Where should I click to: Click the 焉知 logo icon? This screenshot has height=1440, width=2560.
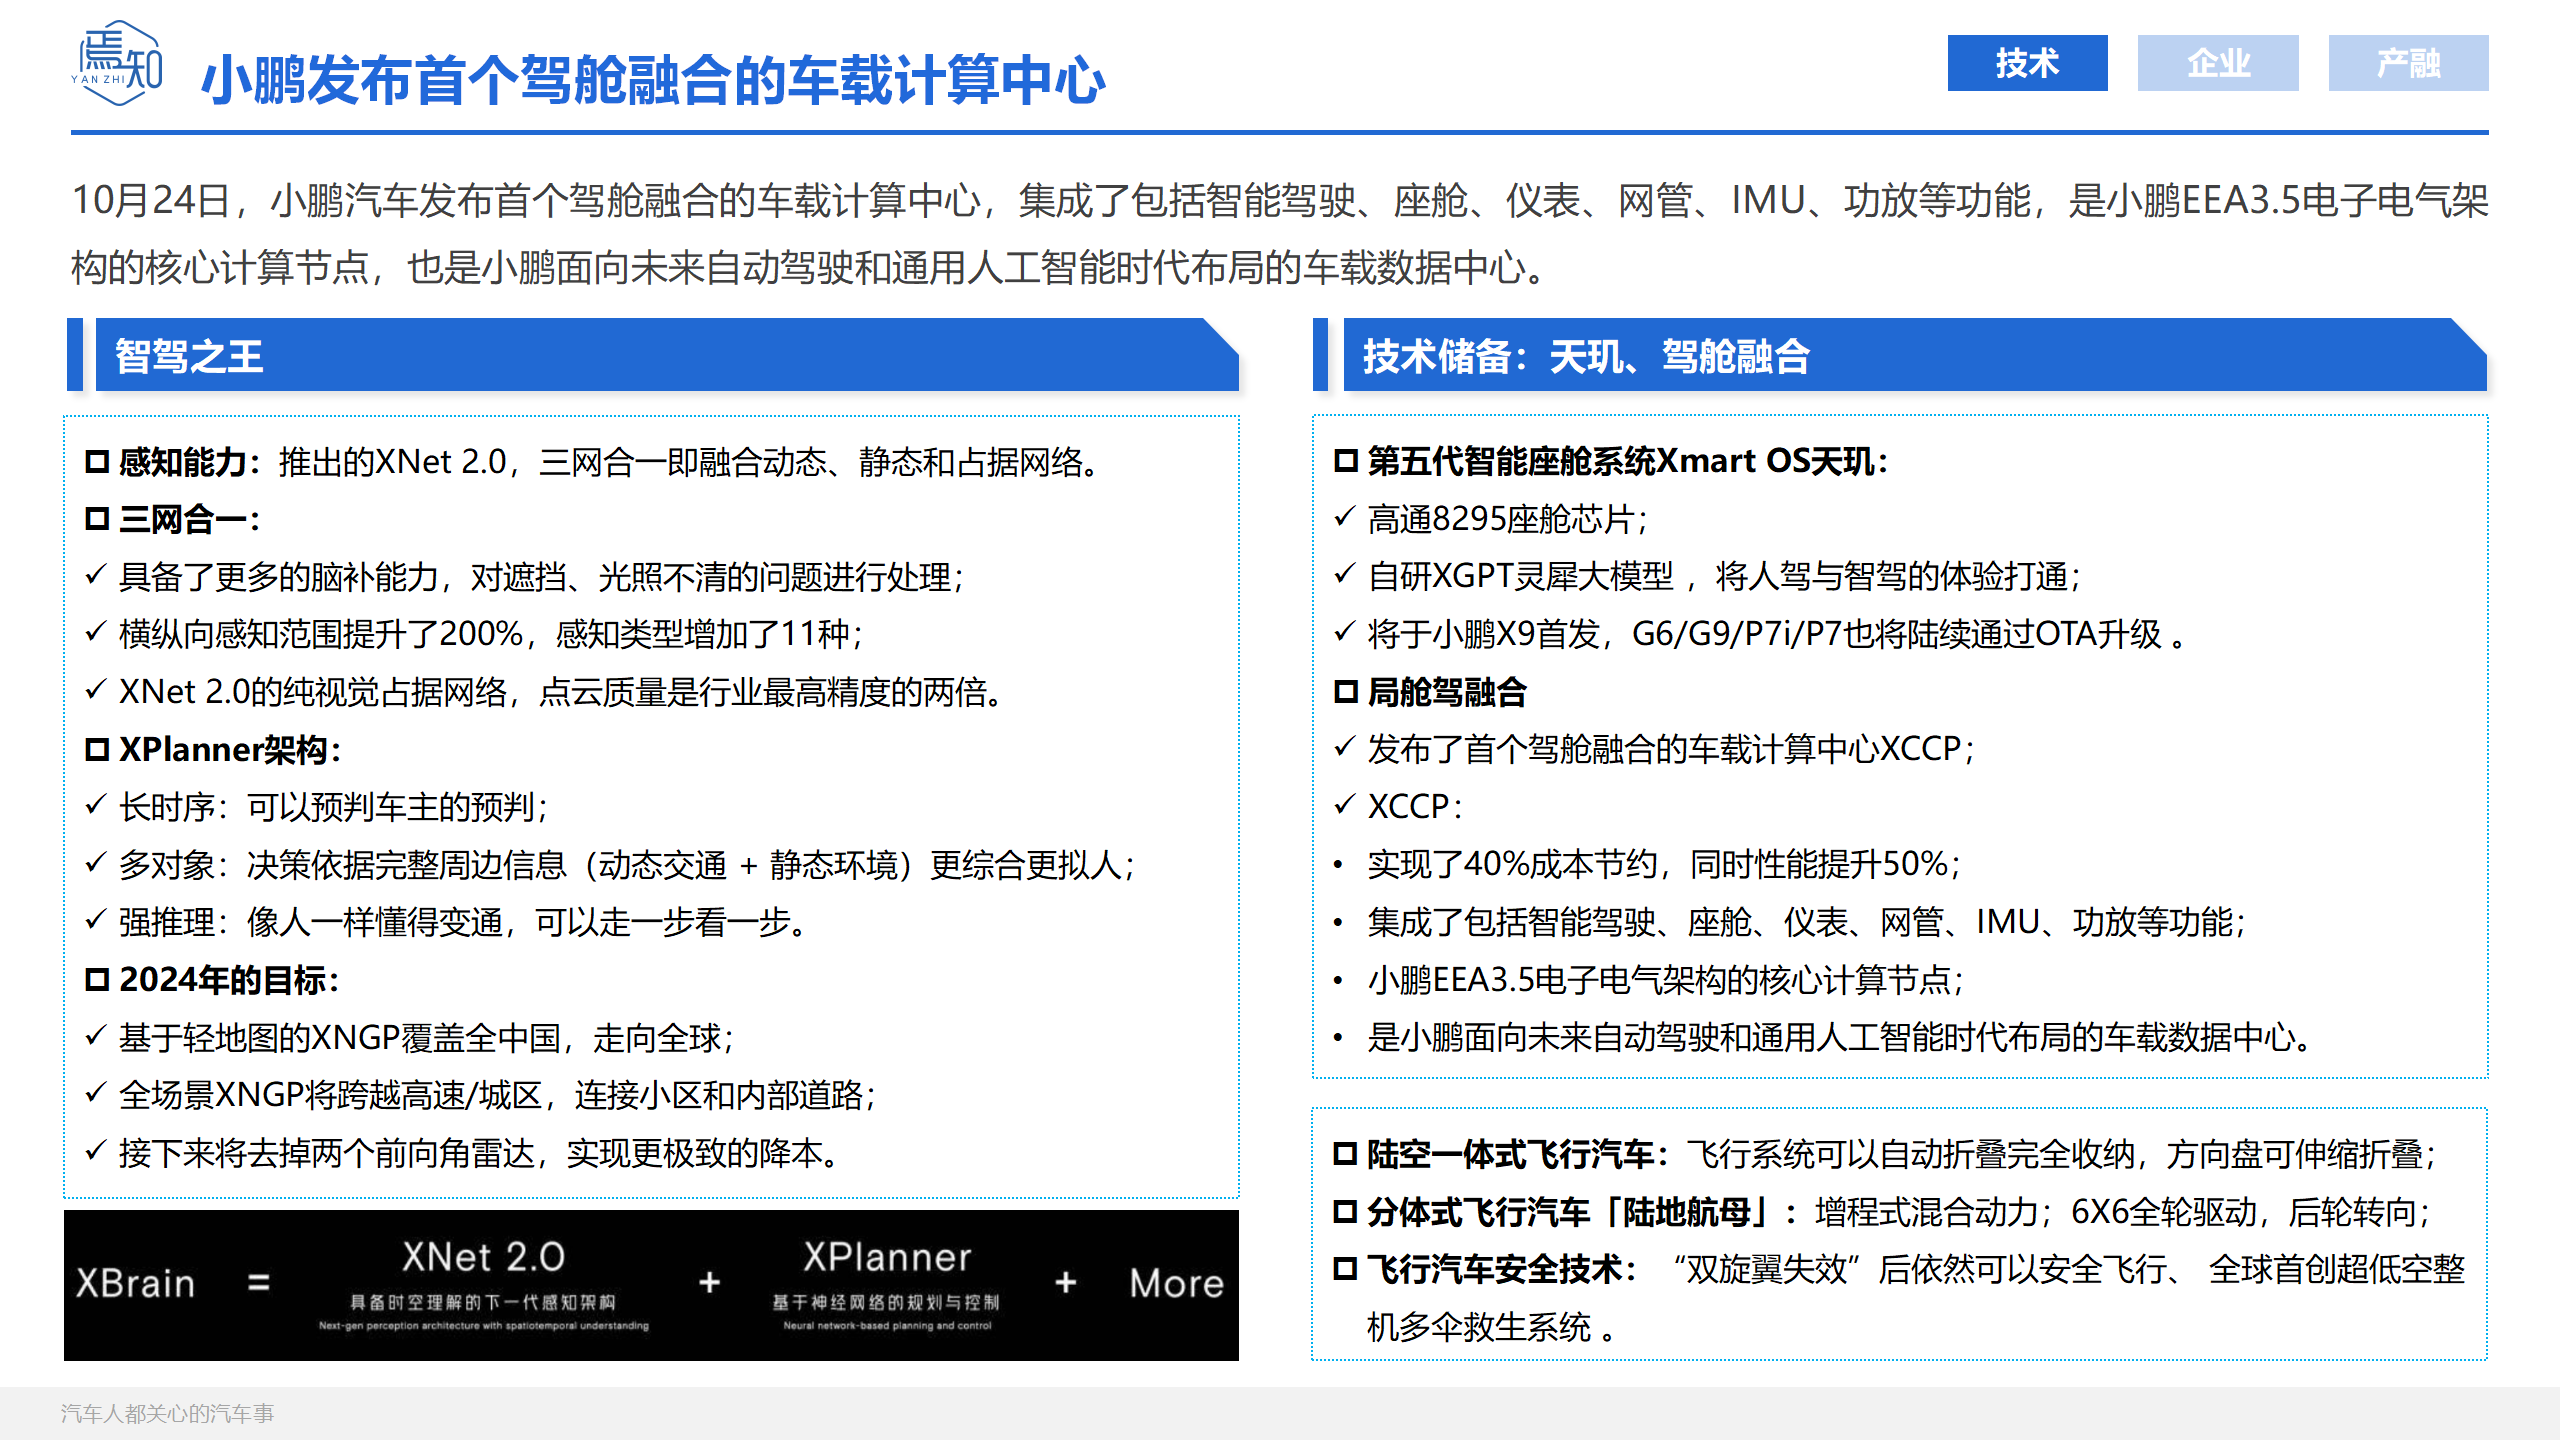118,64
